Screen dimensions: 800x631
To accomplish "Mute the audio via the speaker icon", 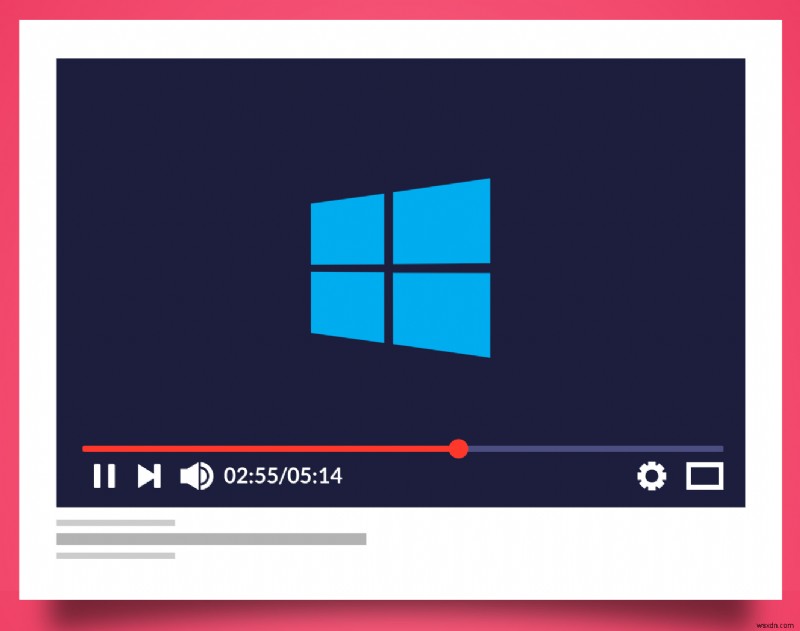I will pos(196,476).
